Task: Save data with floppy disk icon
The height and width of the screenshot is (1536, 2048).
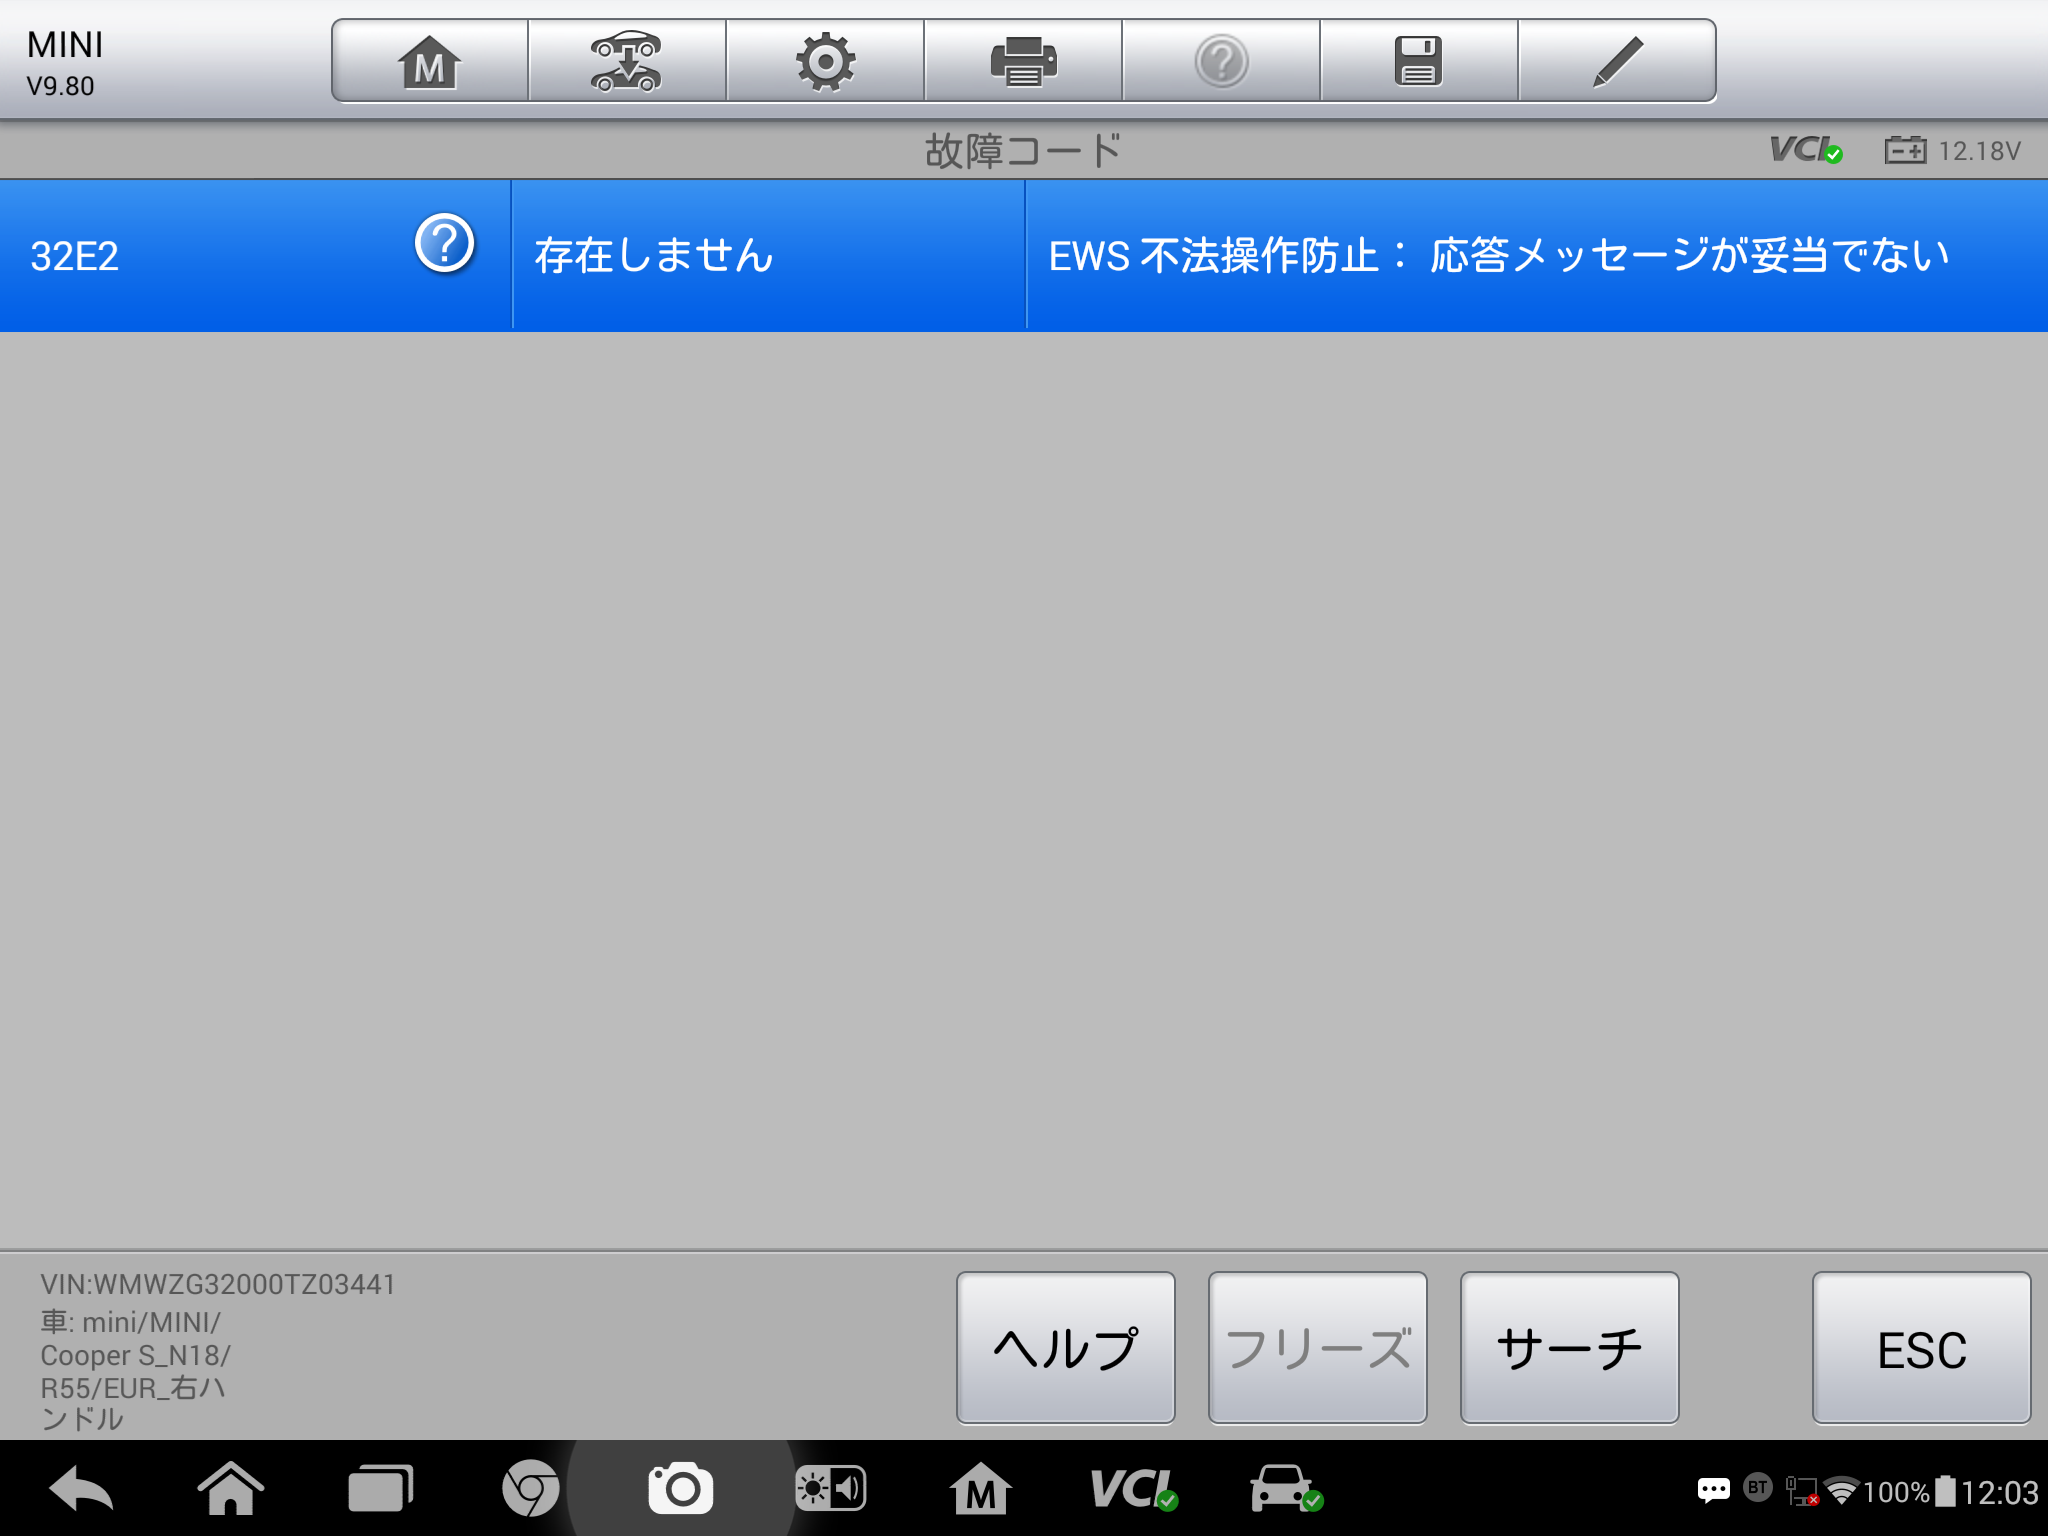Action: click(x=1418, y=61)
